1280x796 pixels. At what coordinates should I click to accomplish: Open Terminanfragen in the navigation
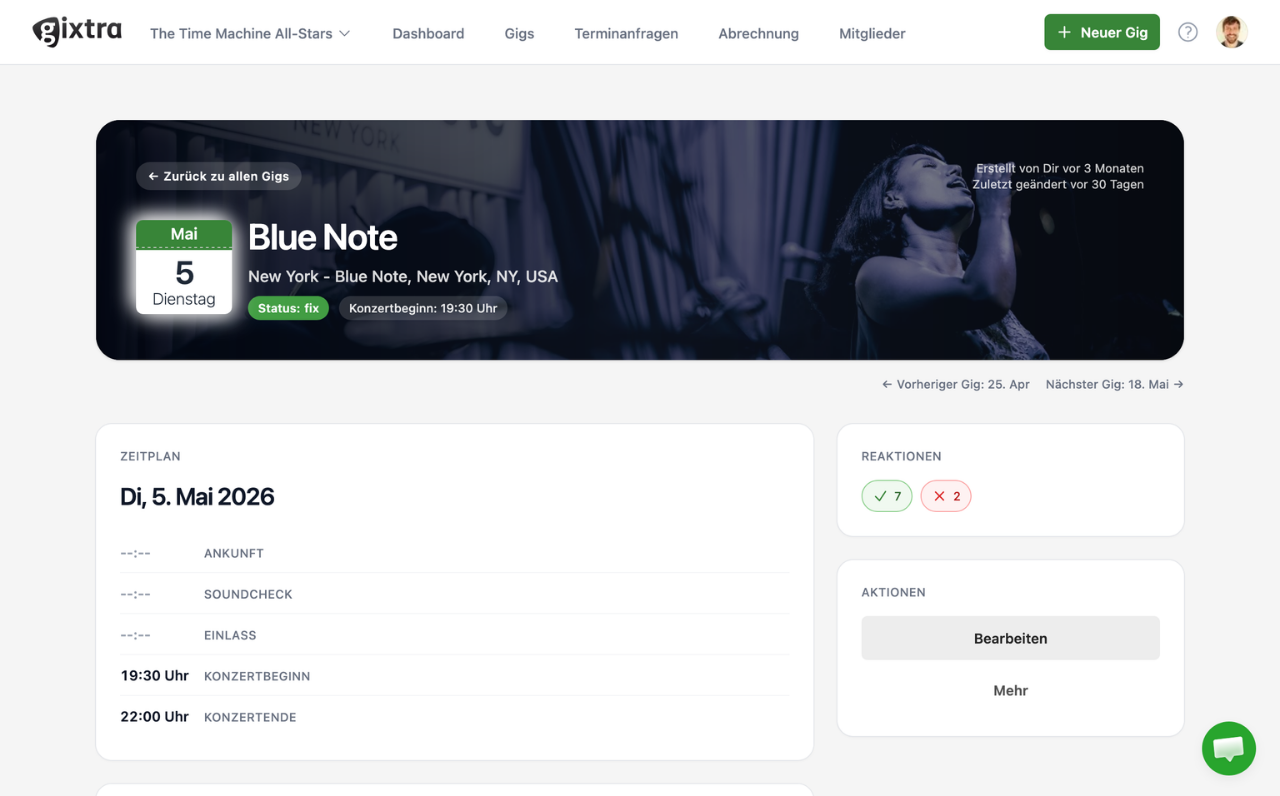[x=626, y=33]
